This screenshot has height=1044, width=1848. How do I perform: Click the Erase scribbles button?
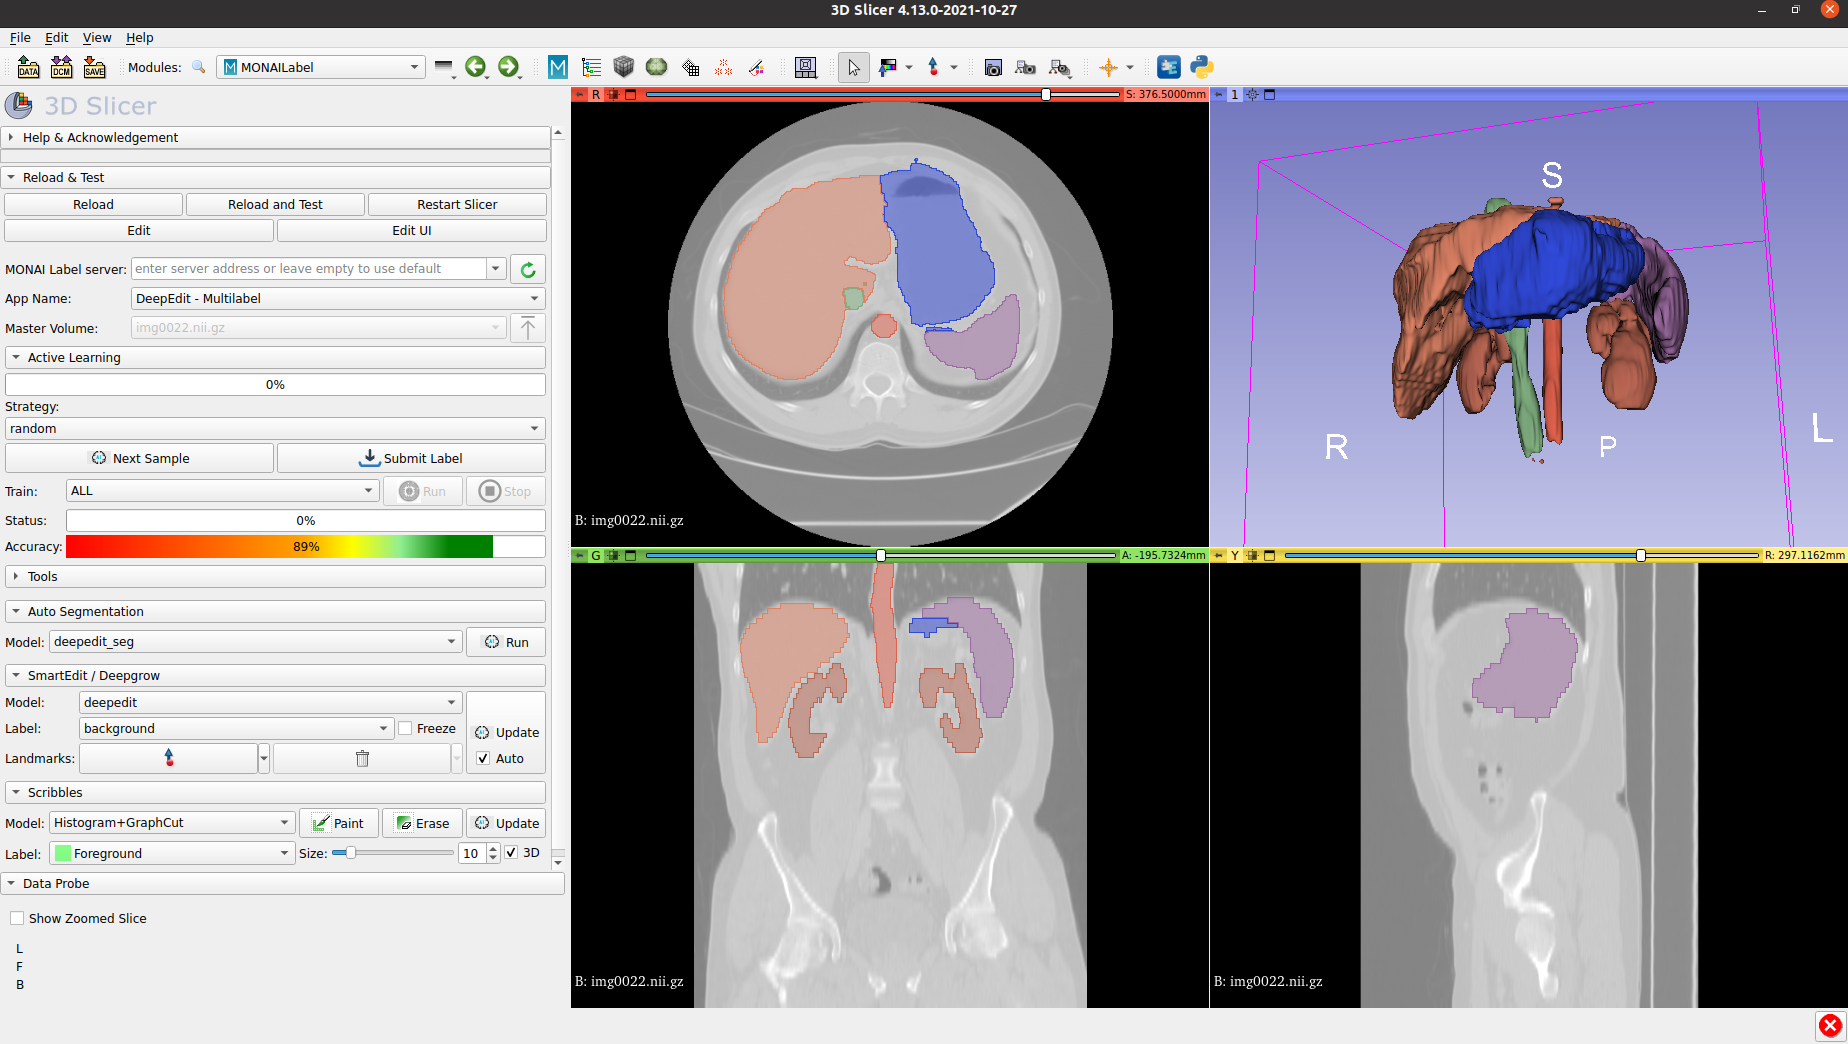[x=422, y=823]
